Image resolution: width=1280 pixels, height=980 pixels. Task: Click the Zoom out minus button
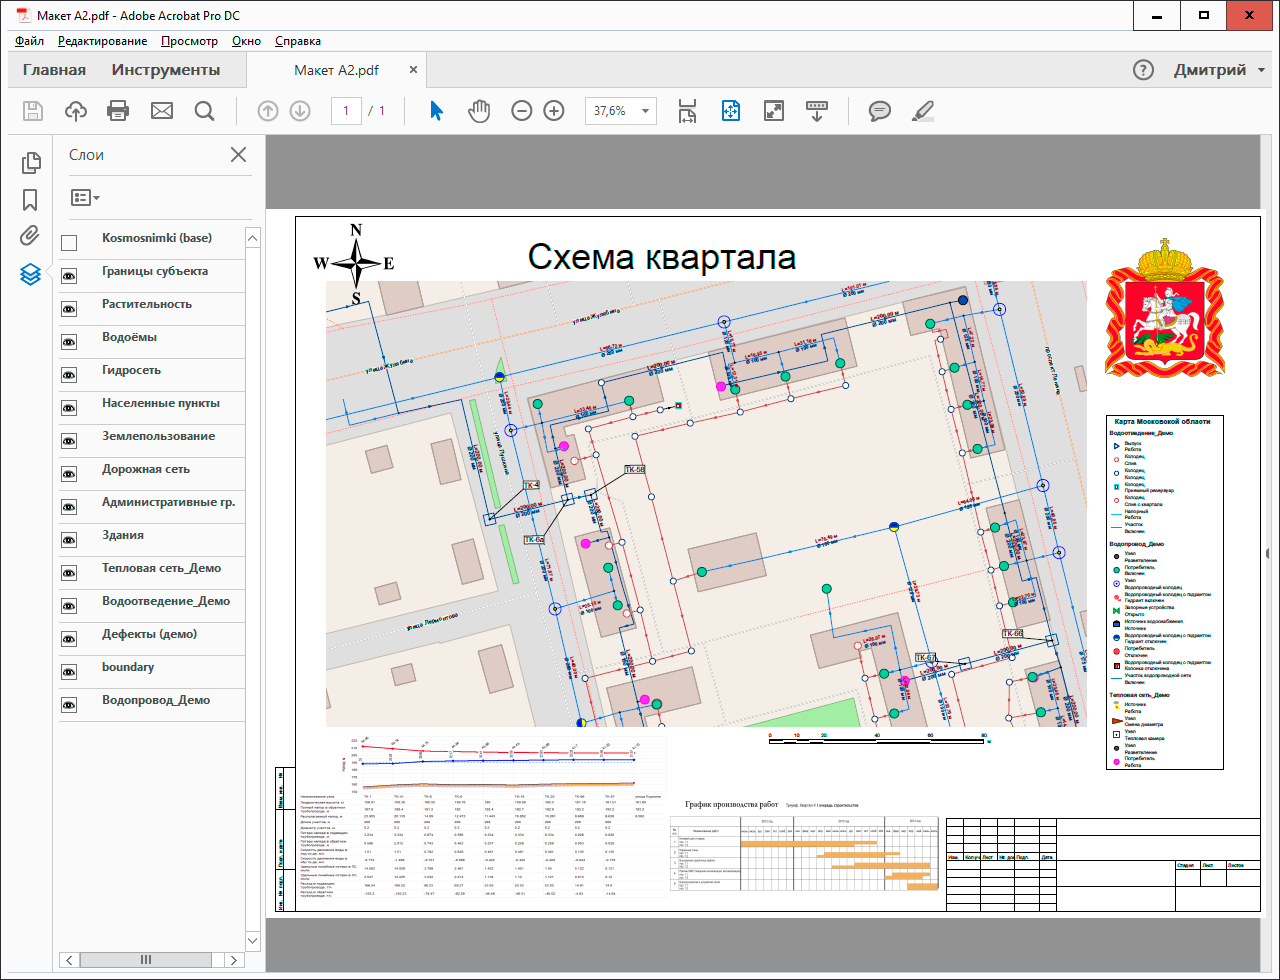pyautogui.click(x=521, y=111)
